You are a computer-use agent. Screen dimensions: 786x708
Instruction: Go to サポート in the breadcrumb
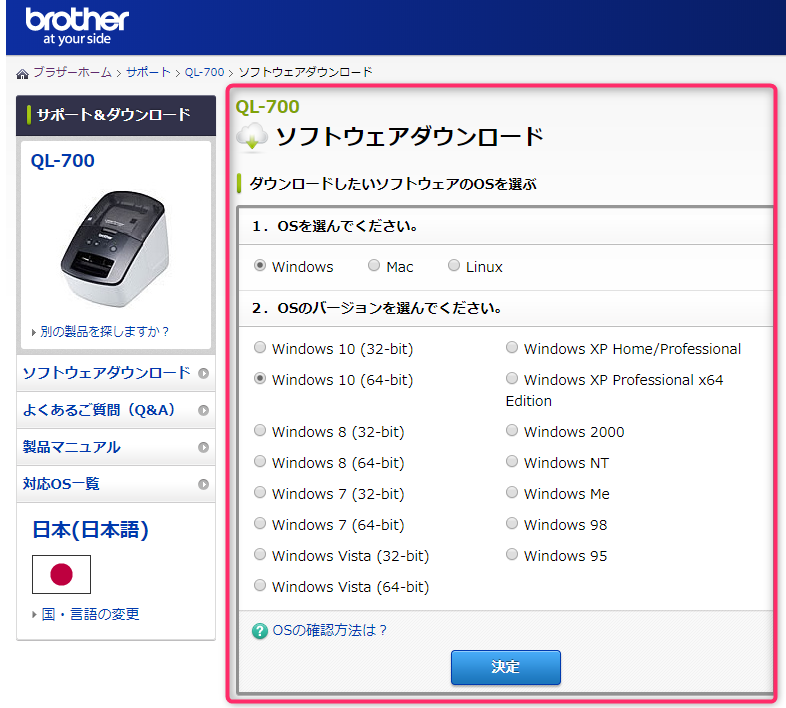pyautogui.click(x=148, y=73)
